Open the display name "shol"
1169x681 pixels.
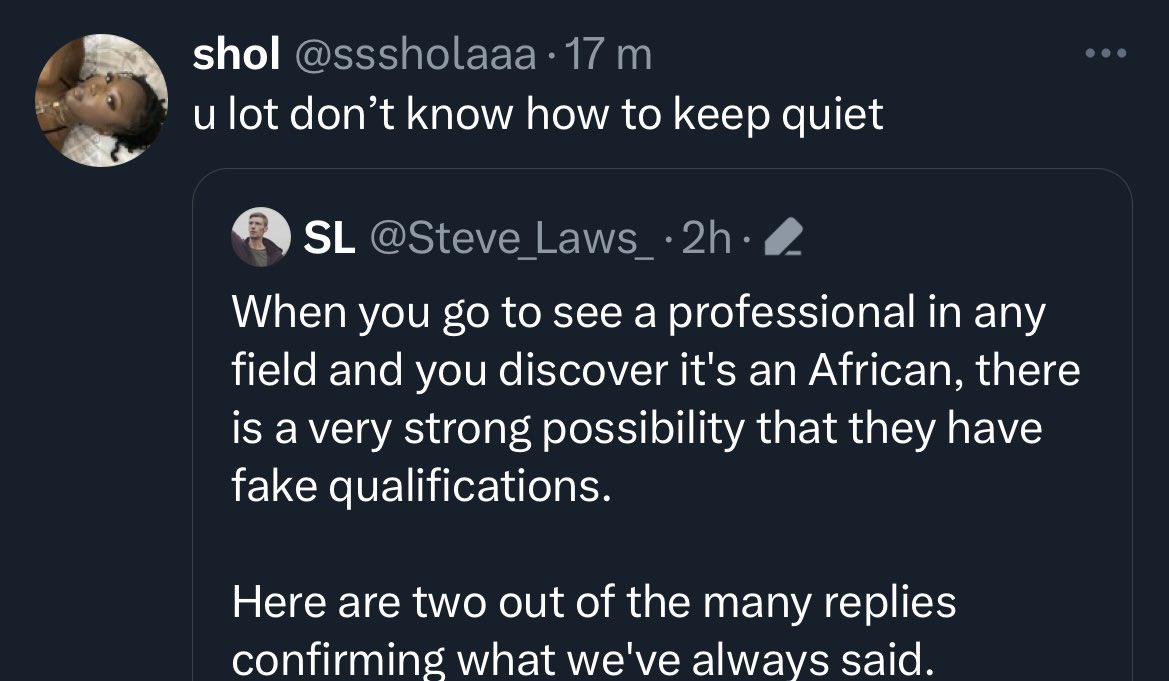tap(235, 55)
